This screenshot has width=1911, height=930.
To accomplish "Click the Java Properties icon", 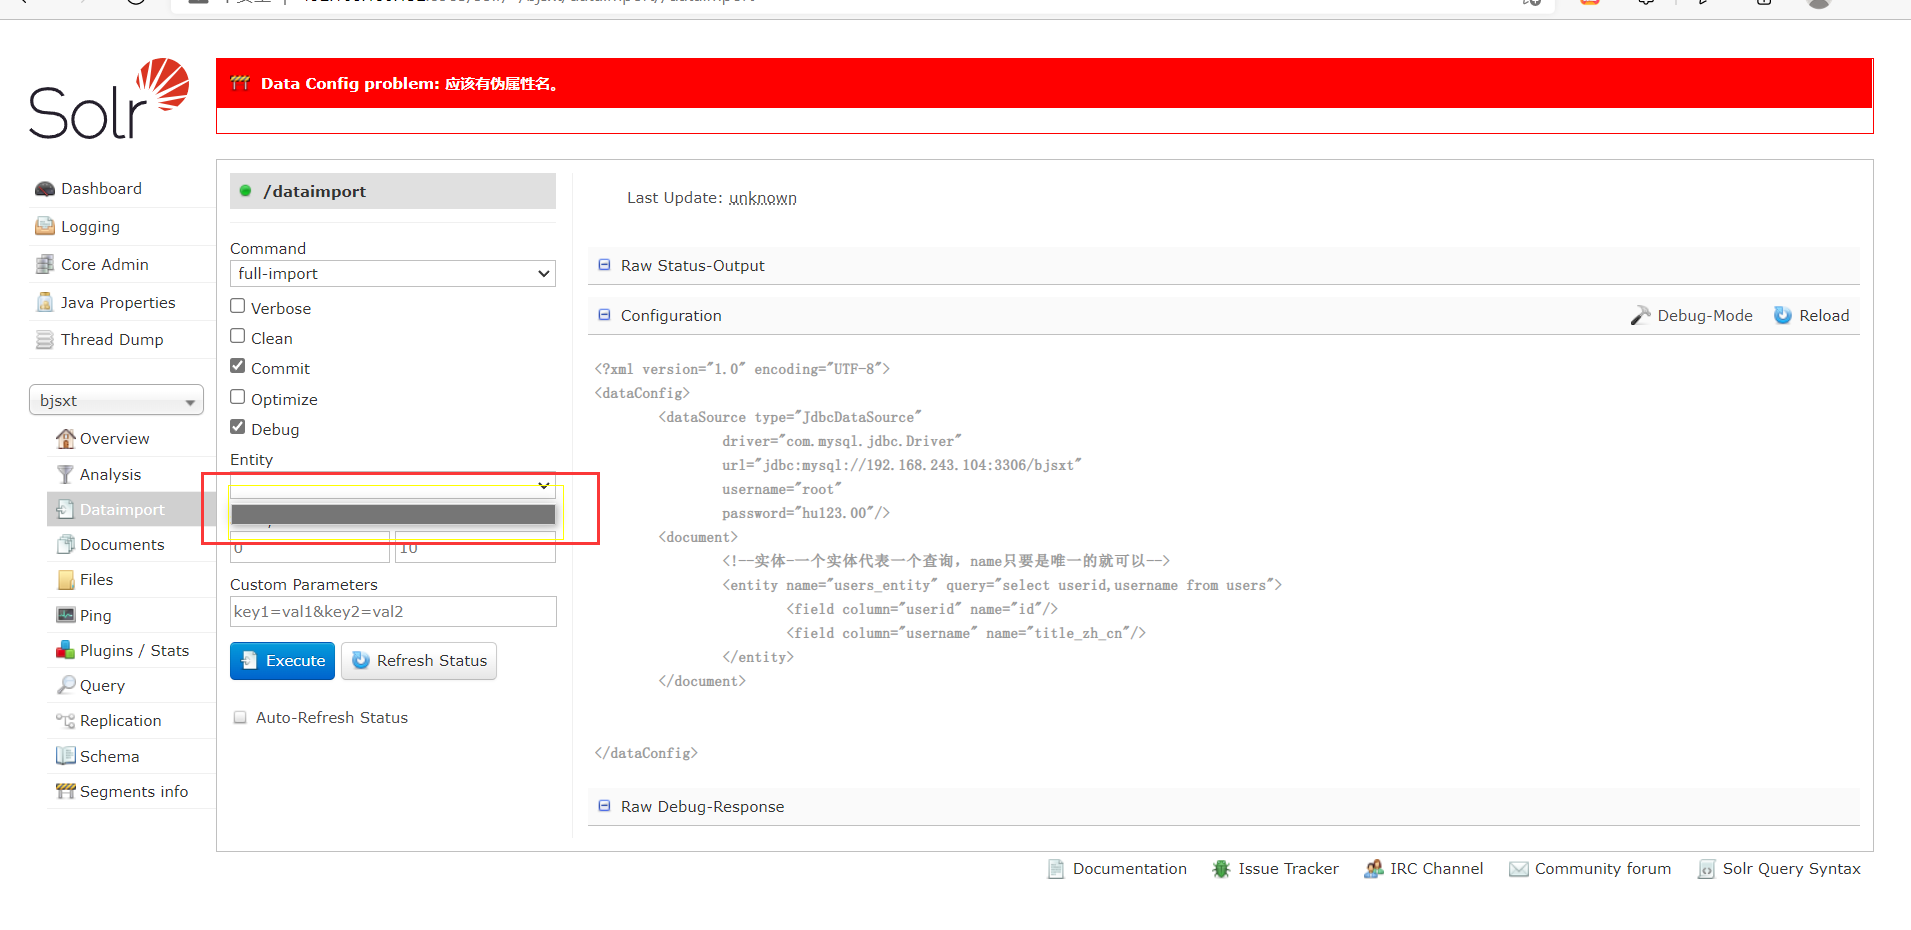I will point(45,302).
